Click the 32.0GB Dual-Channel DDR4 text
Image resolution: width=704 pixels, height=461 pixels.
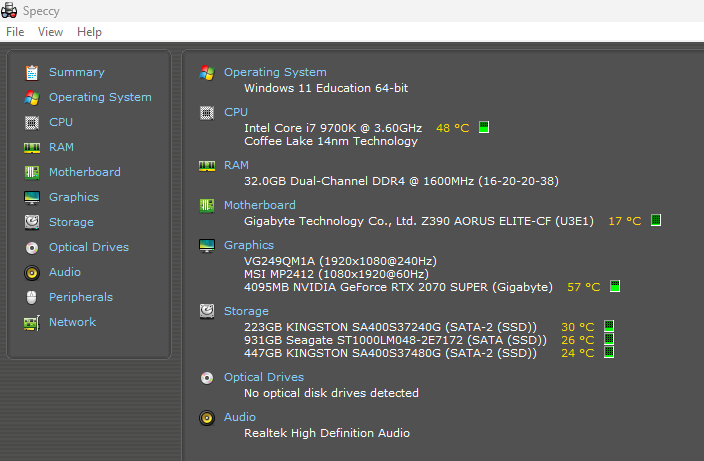point(401,181)
